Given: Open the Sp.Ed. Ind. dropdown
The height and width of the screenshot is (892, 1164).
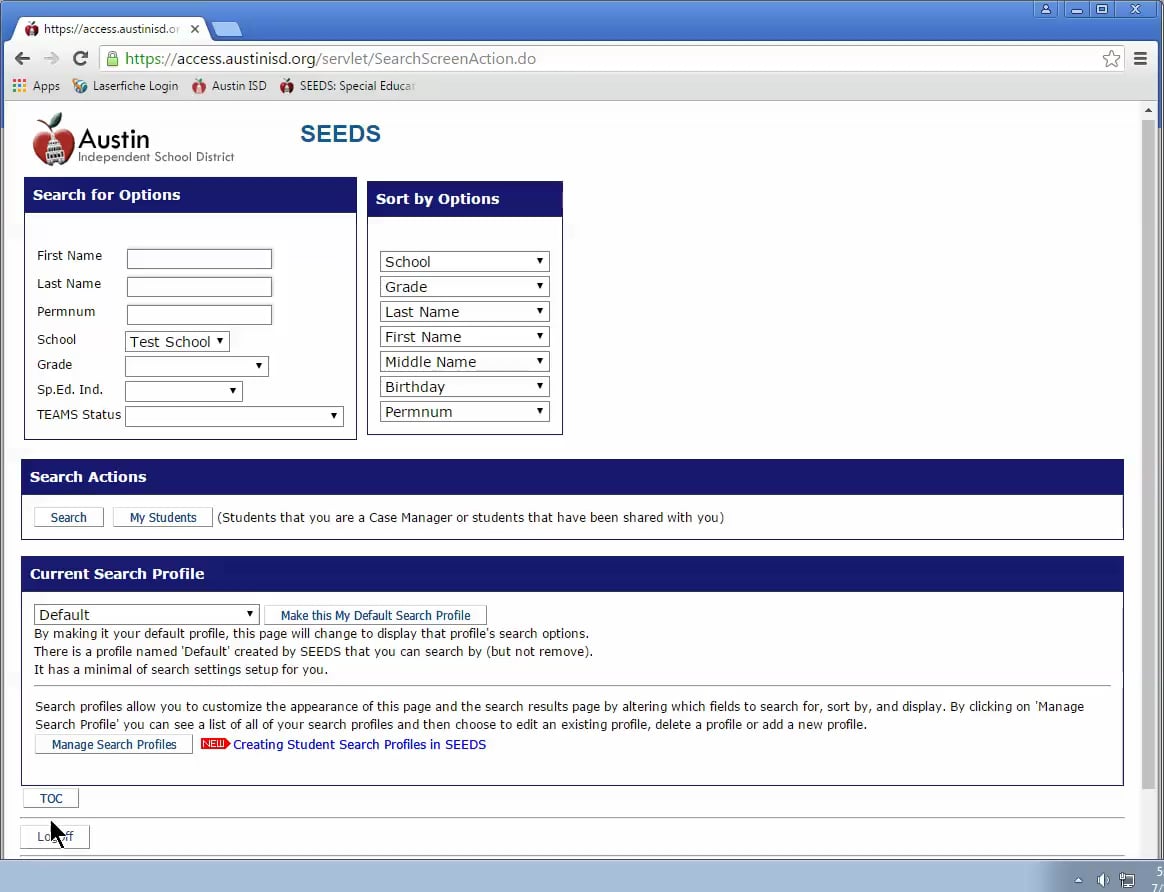Looking at the screenshot, I should click(x=184, y=391).
